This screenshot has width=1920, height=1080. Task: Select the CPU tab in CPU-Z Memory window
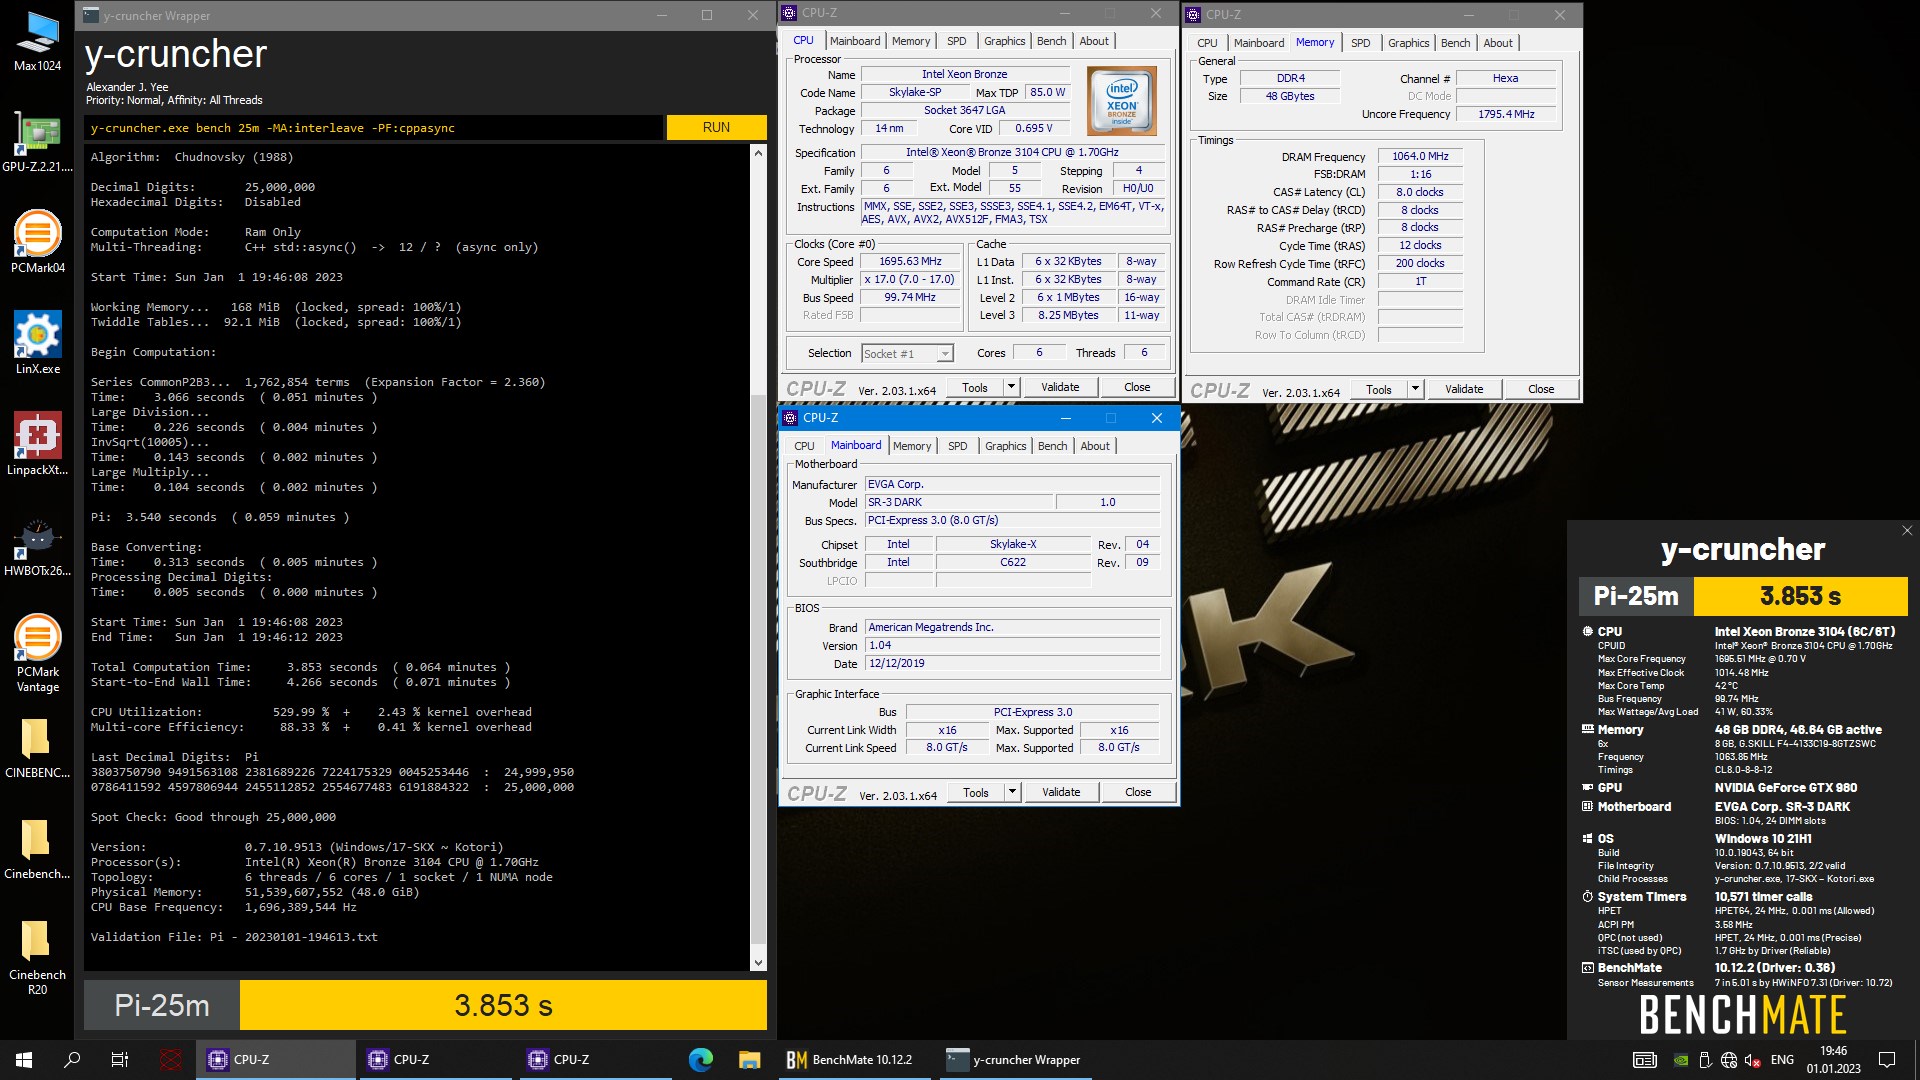[x=1207, y=43]
